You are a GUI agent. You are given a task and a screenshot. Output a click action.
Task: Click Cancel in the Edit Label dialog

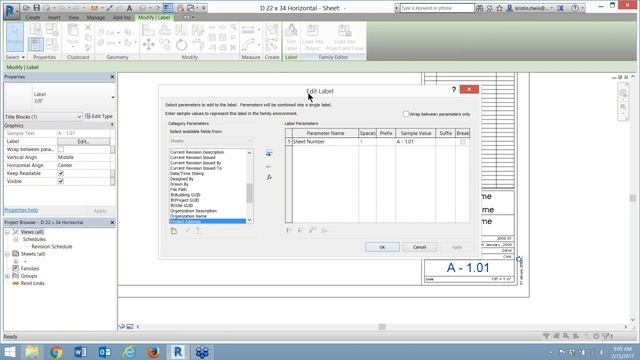419,247
